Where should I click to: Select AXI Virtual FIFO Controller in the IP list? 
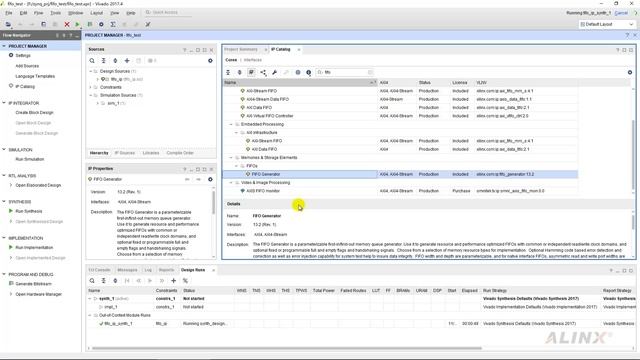click(x=270, y=116)
